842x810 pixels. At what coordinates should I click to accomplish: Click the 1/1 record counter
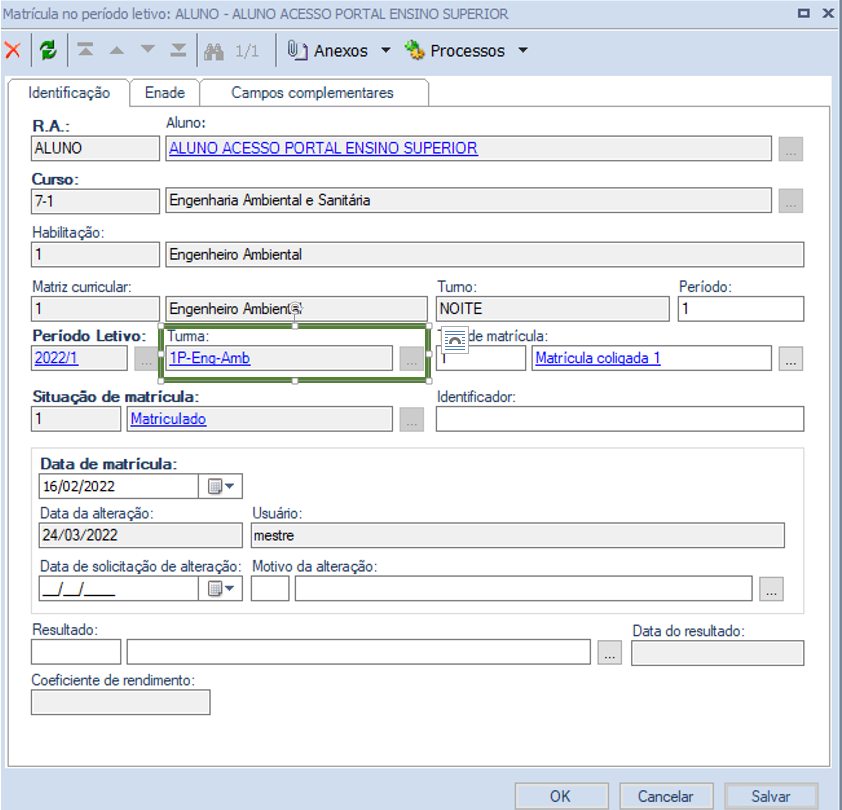[247, 52]
